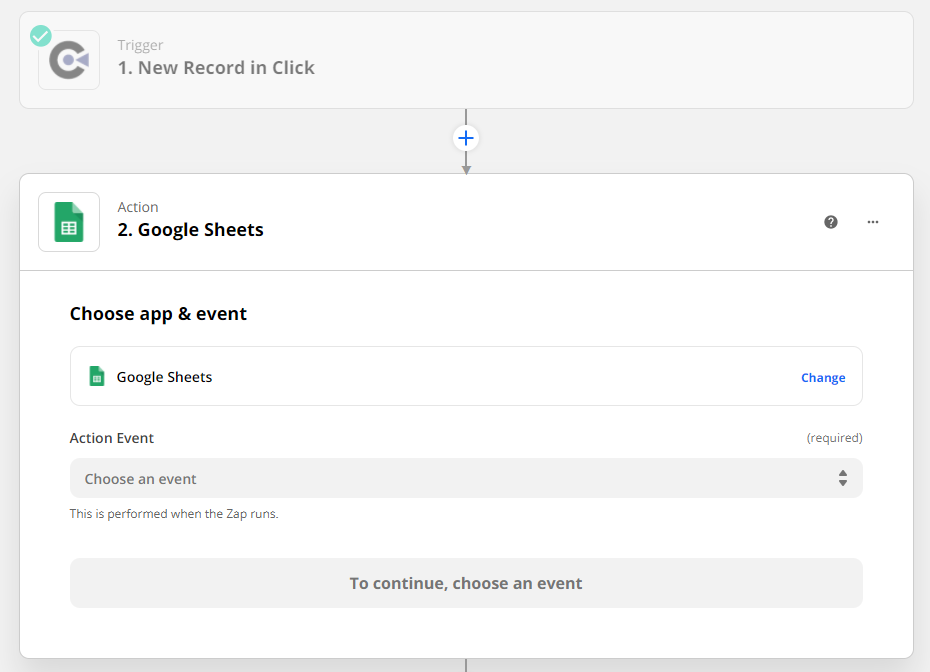
Task: Open help via the question mark icon
Action: point(831,222)
